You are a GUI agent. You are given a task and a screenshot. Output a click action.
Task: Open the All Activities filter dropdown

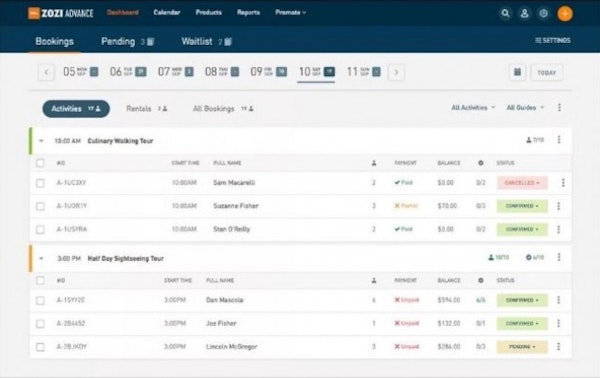click(473, 108)
